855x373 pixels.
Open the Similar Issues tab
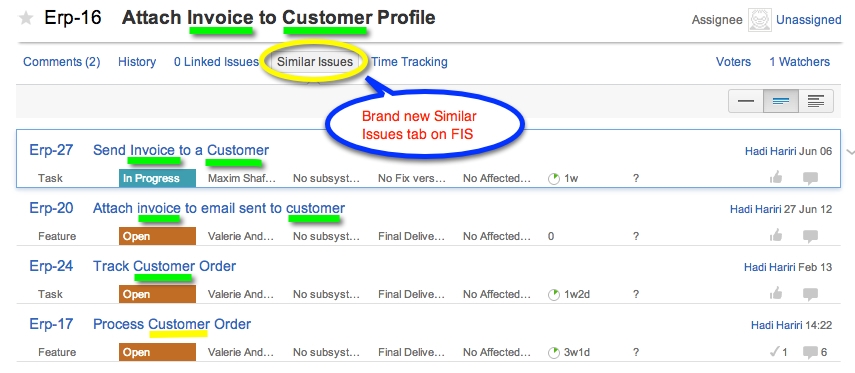coord(315,62)
